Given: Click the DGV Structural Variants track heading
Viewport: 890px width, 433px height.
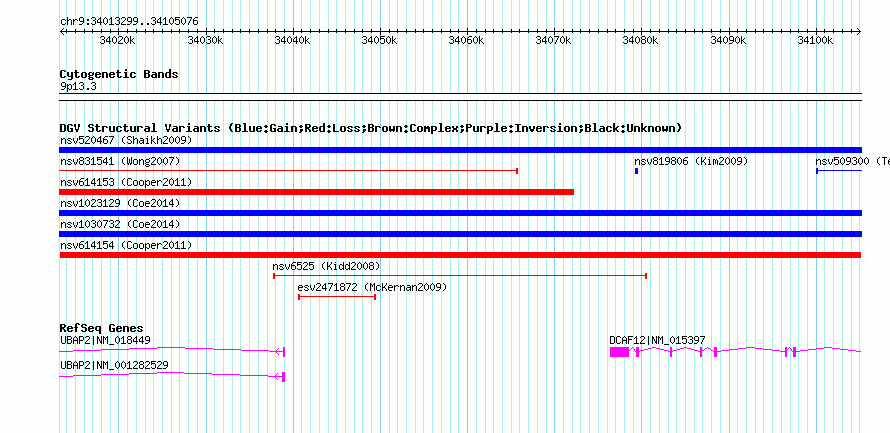Looking at the screenshot, I should point(371,128).
